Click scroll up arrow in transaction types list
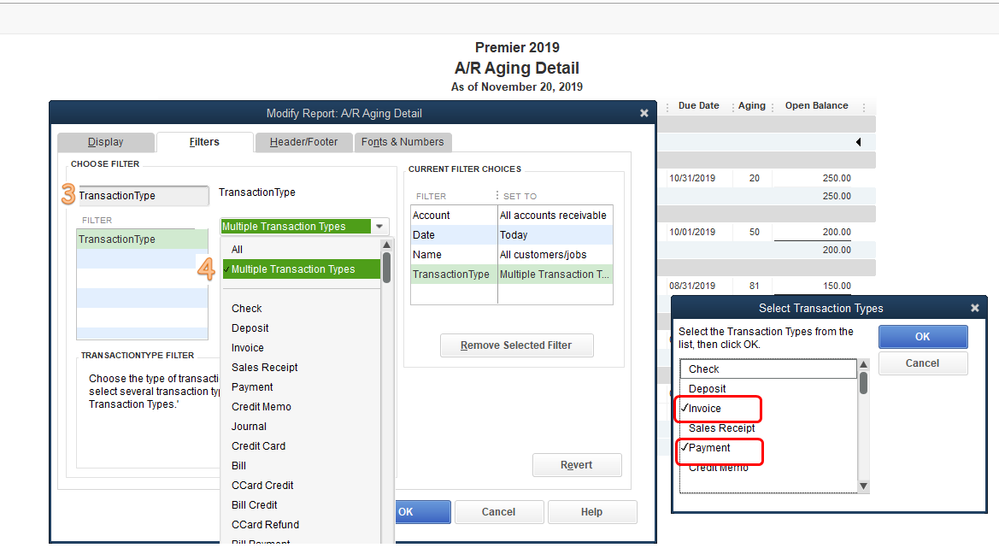Viewport: 999px width, 555px height. click(864, 364)
